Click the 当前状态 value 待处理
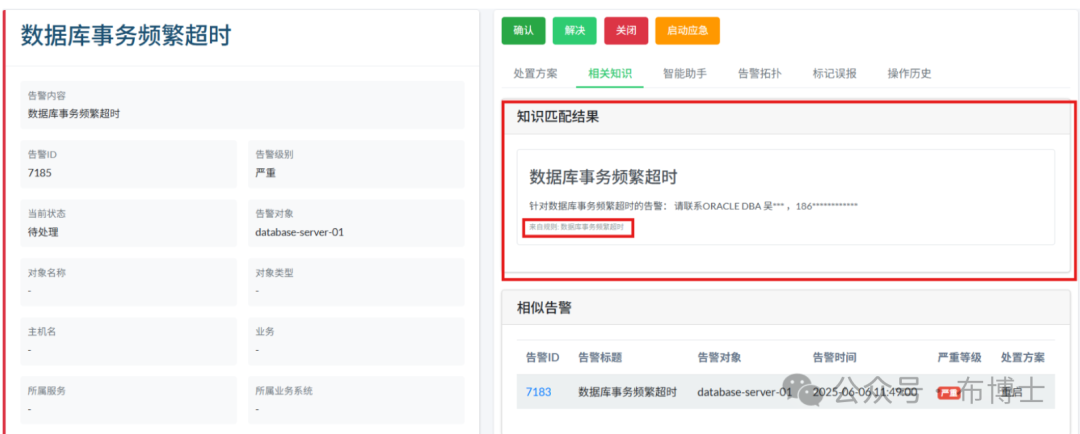The image size is (1080, 434). [43, 232]
